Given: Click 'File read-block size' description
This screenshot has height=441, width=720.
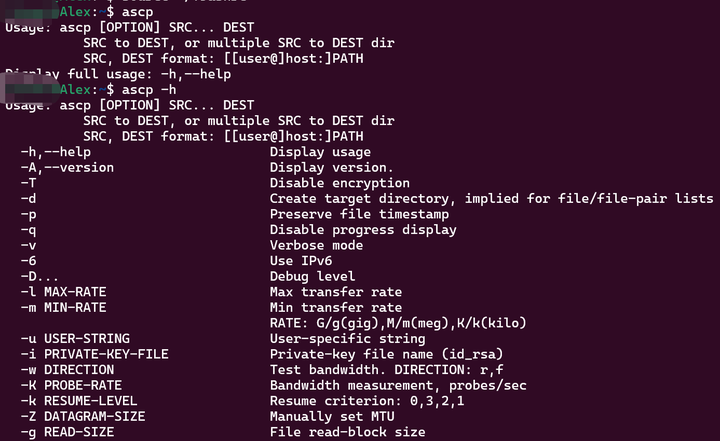Looking at the screenshot, I should pyautogui.click(x=348, y=432).
